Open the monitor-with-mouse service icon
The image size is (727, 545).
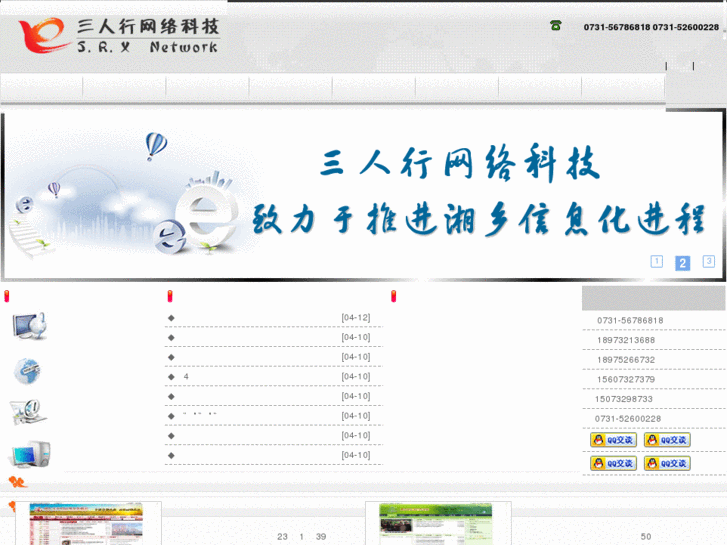(30, 326)
